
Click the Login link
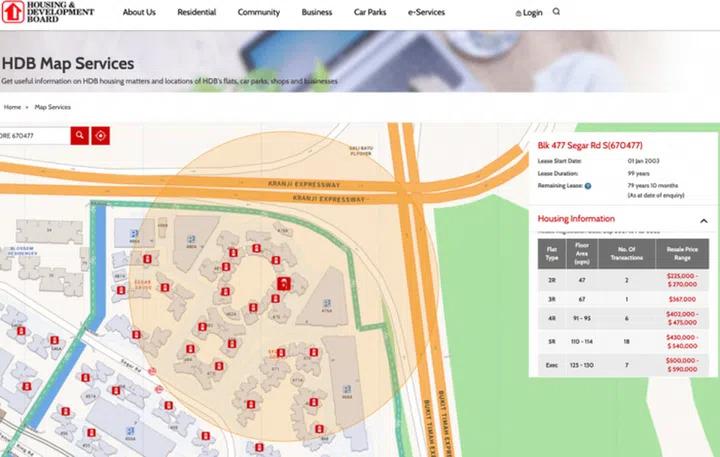tap(529, 13)
